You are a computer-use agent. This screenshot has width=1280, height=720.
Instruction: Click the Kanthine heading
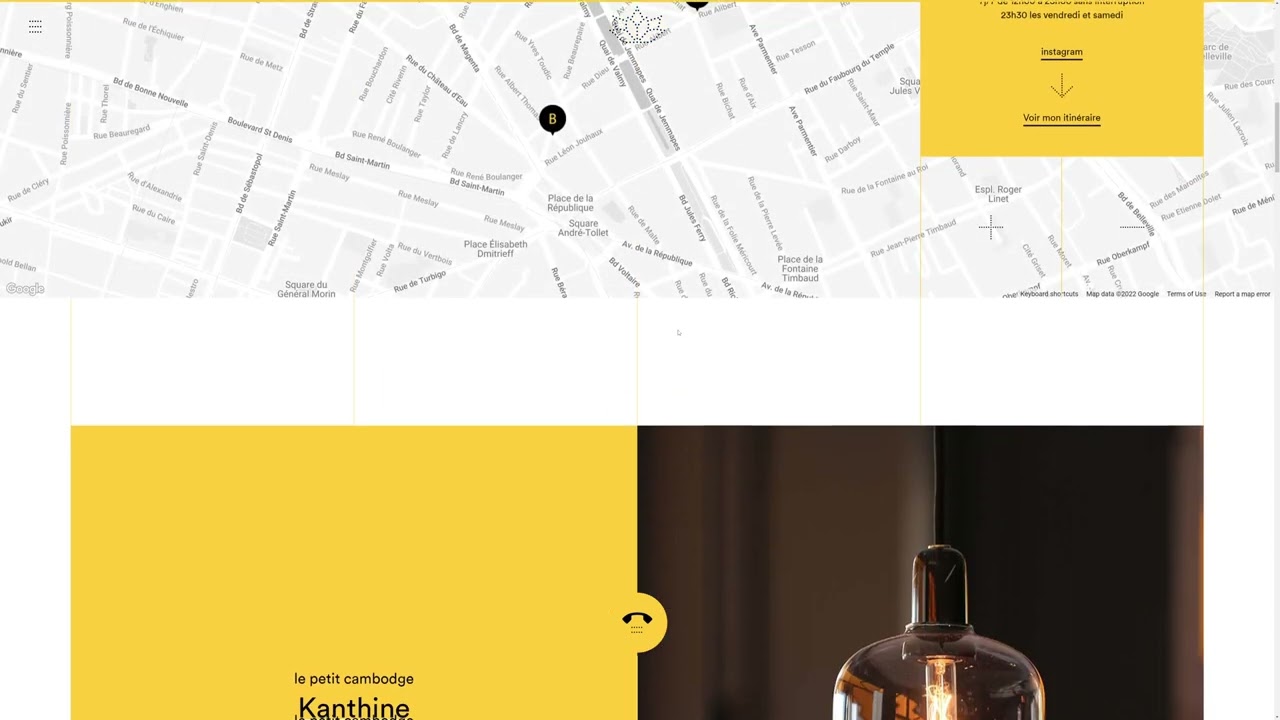[354, 708]
